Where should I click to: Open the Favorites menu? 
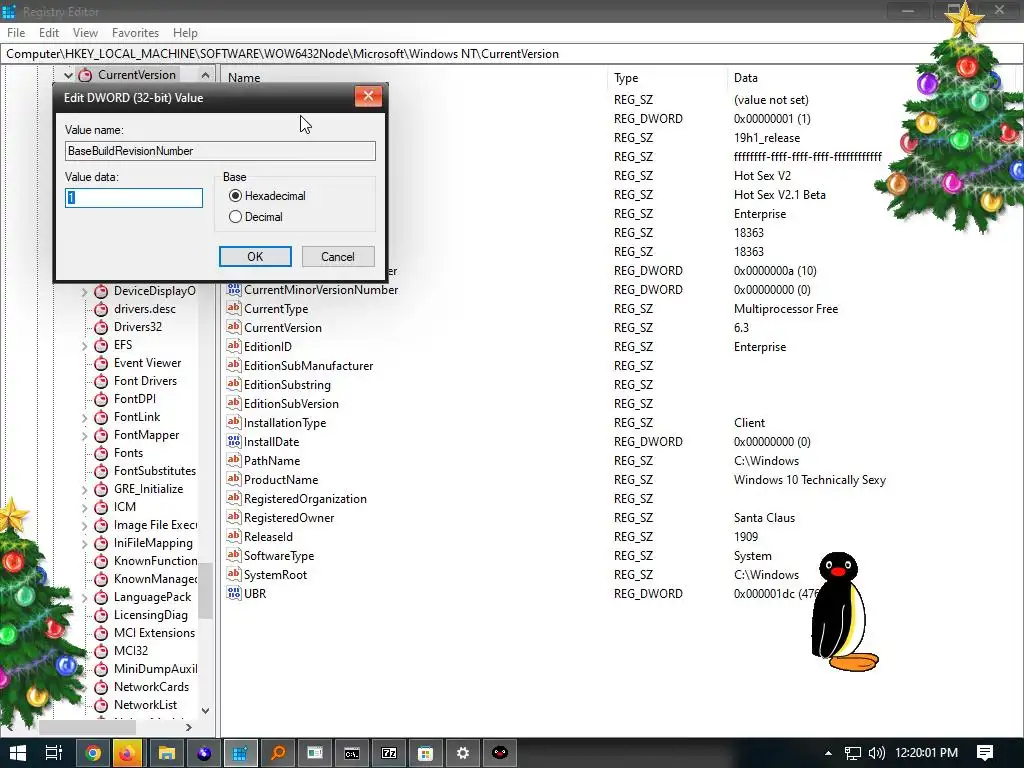(x=135, y=33)
